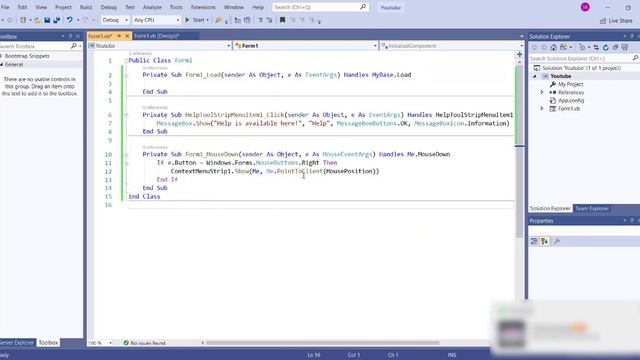Click the Ln 16 status bar indicator
640x360 pixels.
[313, 355]
